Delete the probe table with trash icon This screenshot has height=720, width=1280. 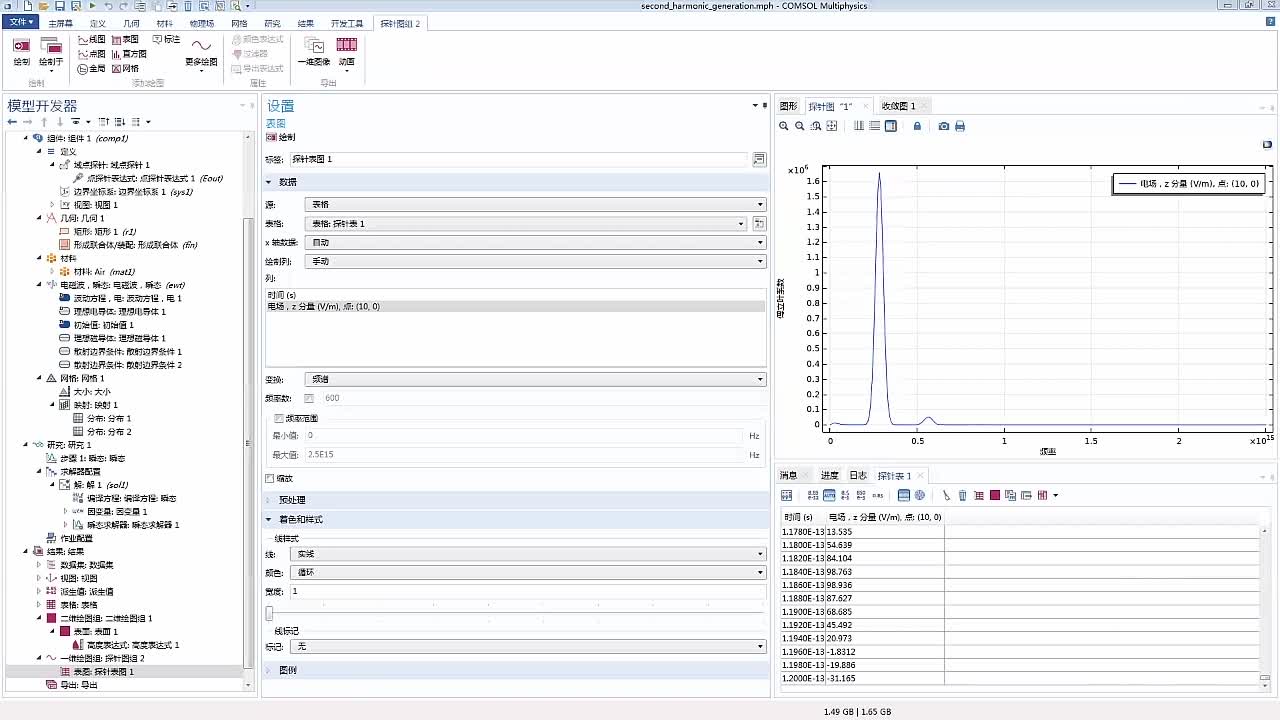coord(963,495)
